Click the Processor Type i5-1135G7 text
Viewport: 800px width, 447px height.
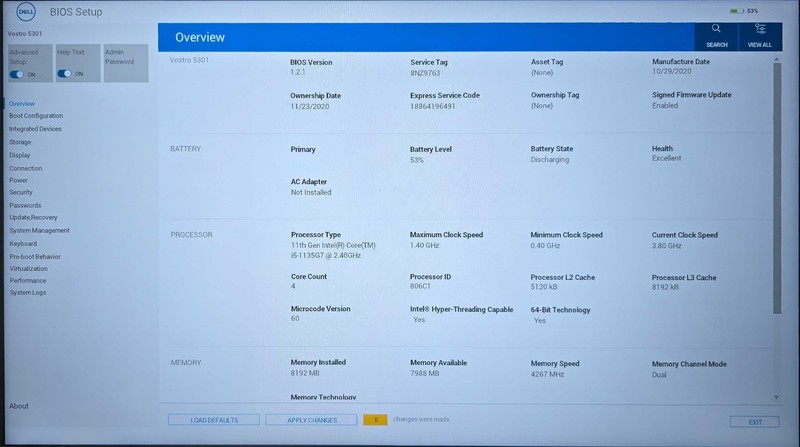coord(333,251)
